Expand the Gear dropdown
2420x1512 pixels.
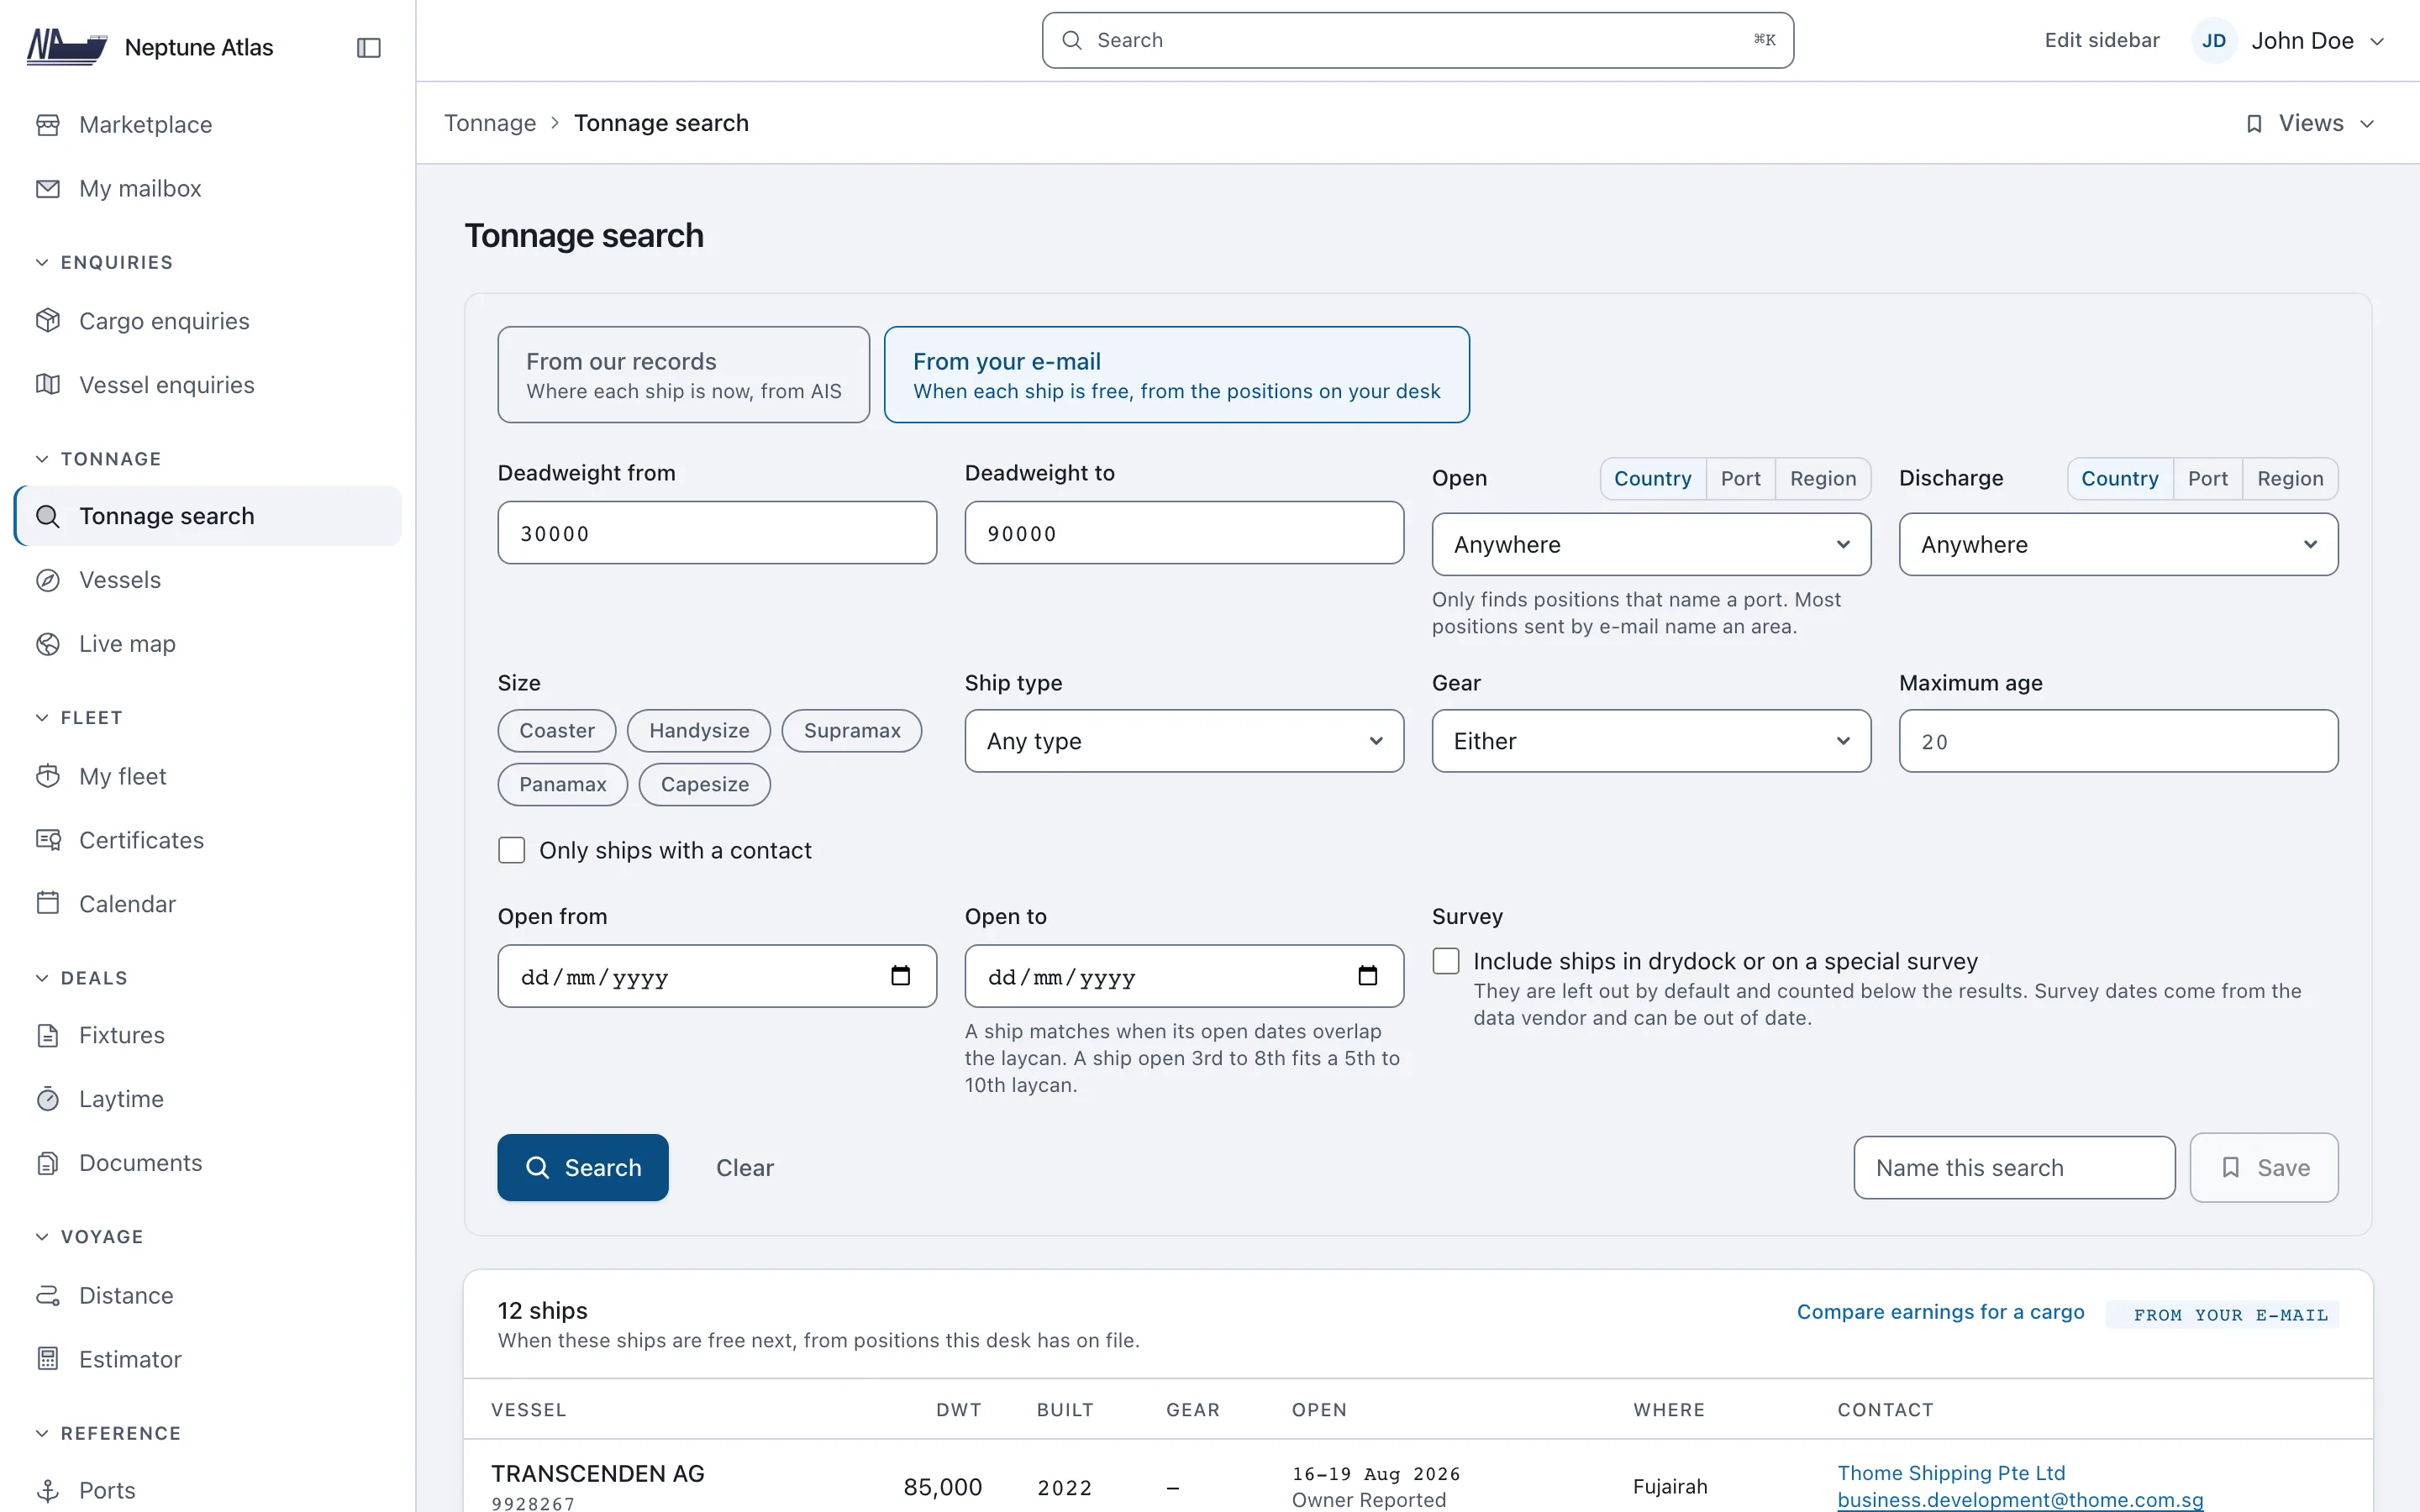1651,741
